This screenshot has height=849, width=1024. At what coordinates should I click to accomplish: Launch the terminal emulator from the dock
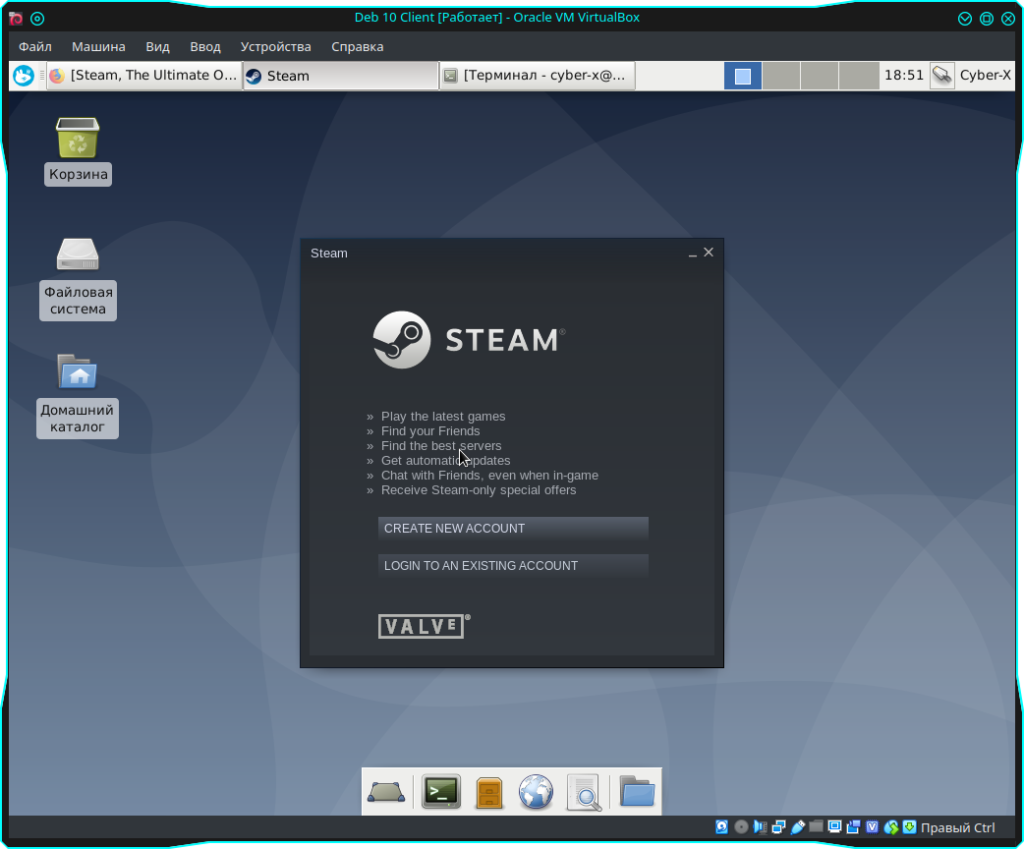pyautogui.click(x=441, y=792)
